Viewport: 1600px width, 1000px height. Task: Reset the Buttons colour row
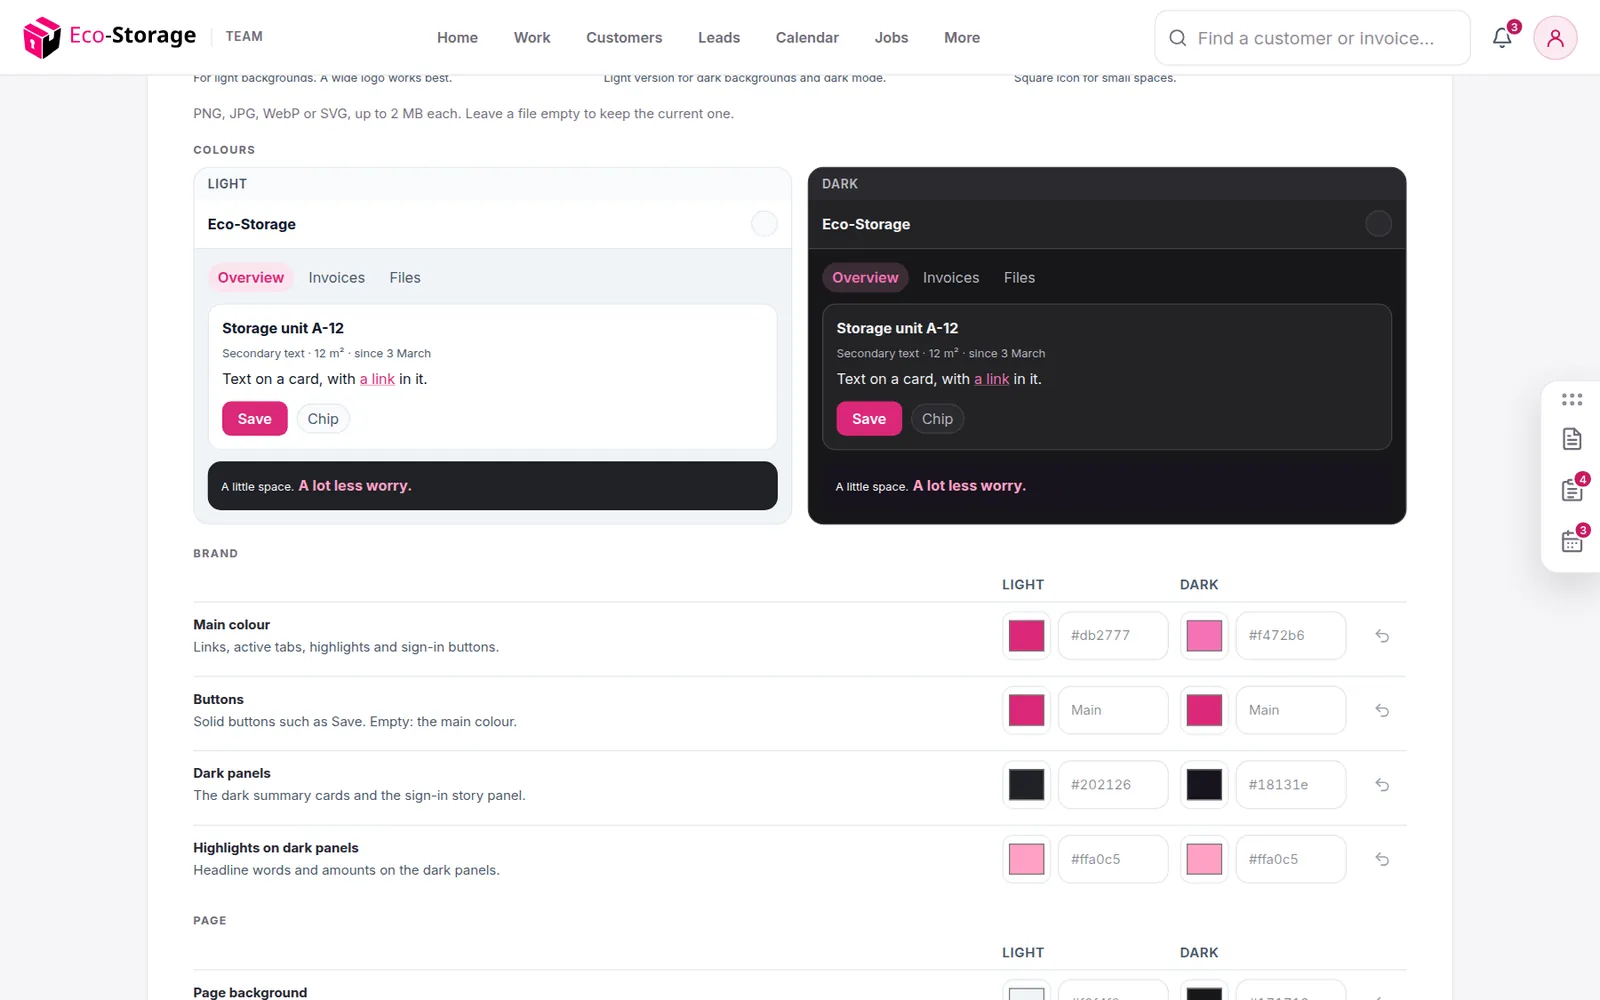pos(1382,710)
